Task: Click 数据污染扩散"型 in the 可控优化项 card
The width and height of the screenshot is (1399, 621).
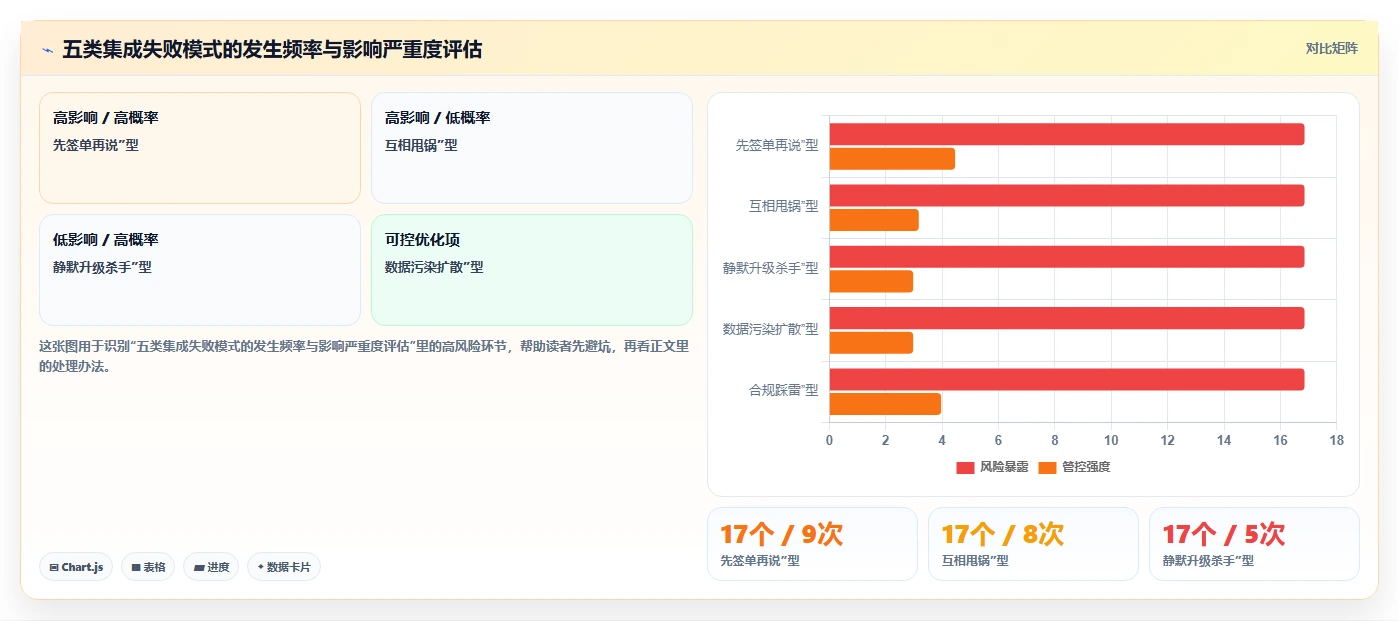Action: click(434, 267)
